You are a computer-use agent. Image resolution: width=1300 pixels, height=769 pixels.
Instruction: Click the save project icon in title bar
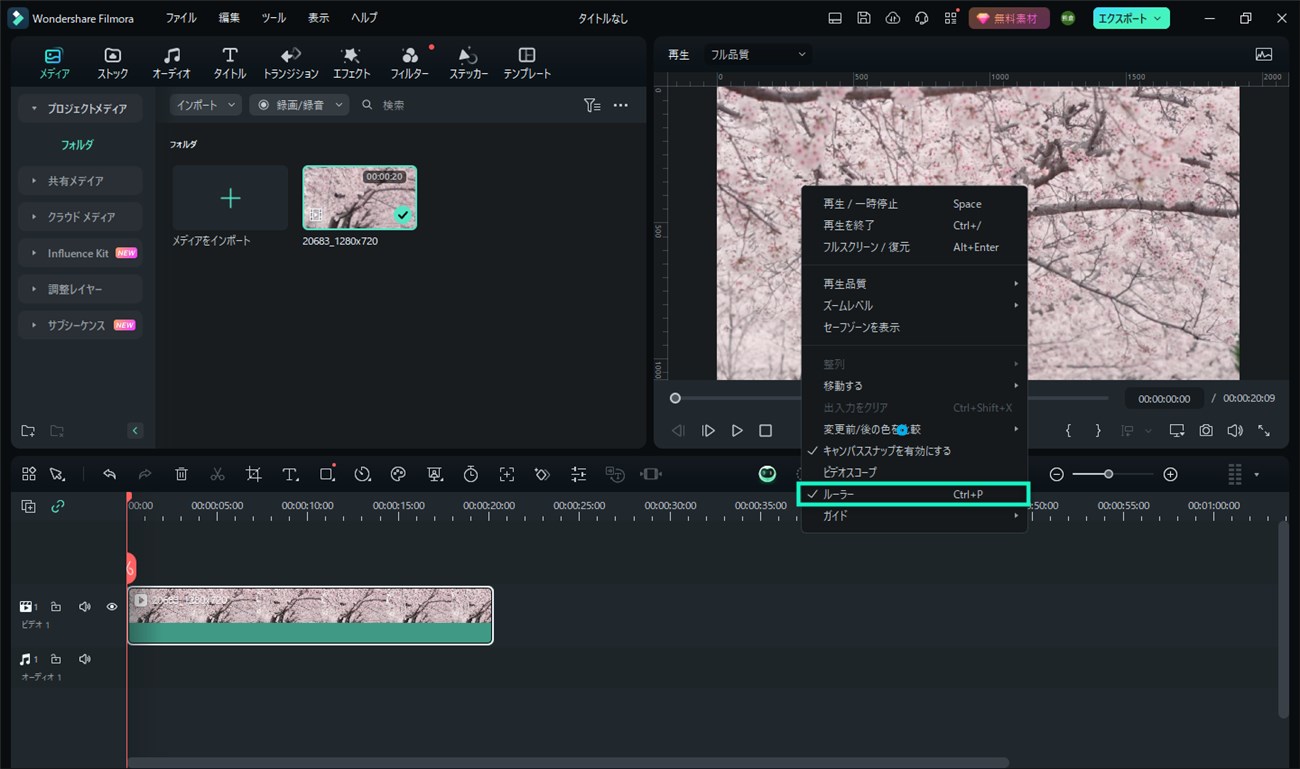tap(864, 19)
